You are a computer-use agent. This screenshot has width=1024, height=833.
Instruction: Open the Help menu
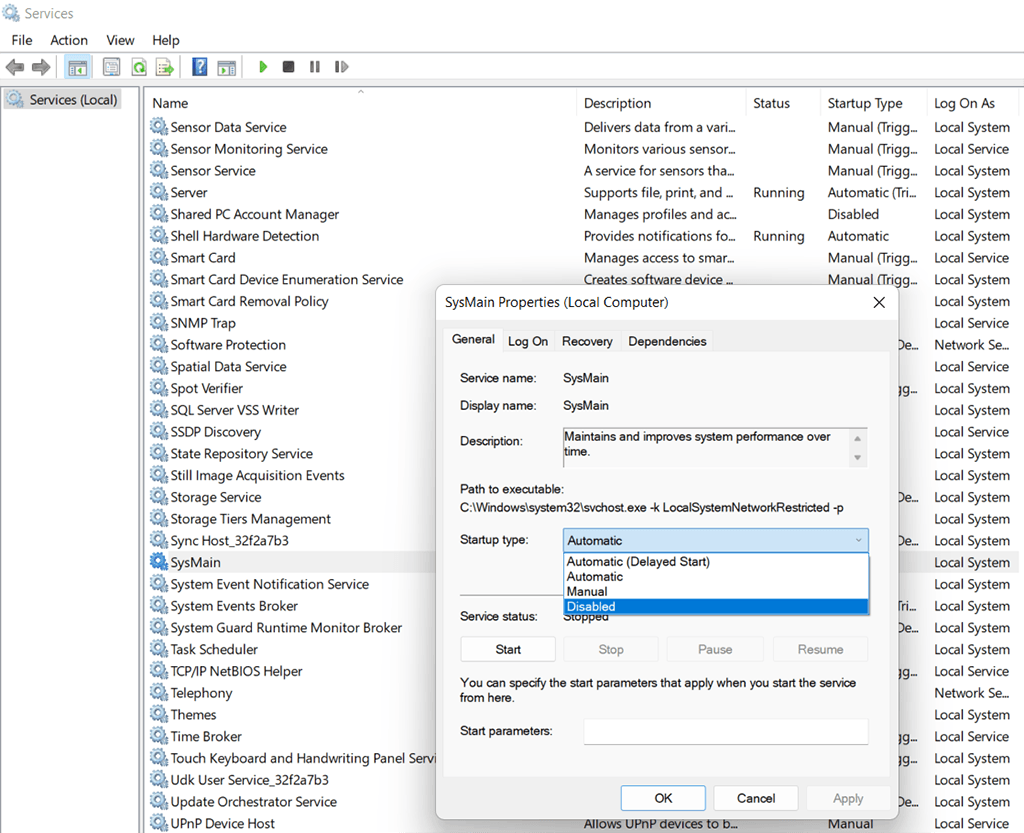click(166, 40)
